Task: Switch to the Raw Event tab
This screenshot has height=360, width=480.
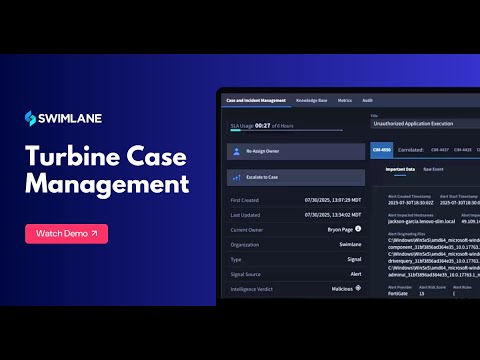Action: click(x=433, y=169)
